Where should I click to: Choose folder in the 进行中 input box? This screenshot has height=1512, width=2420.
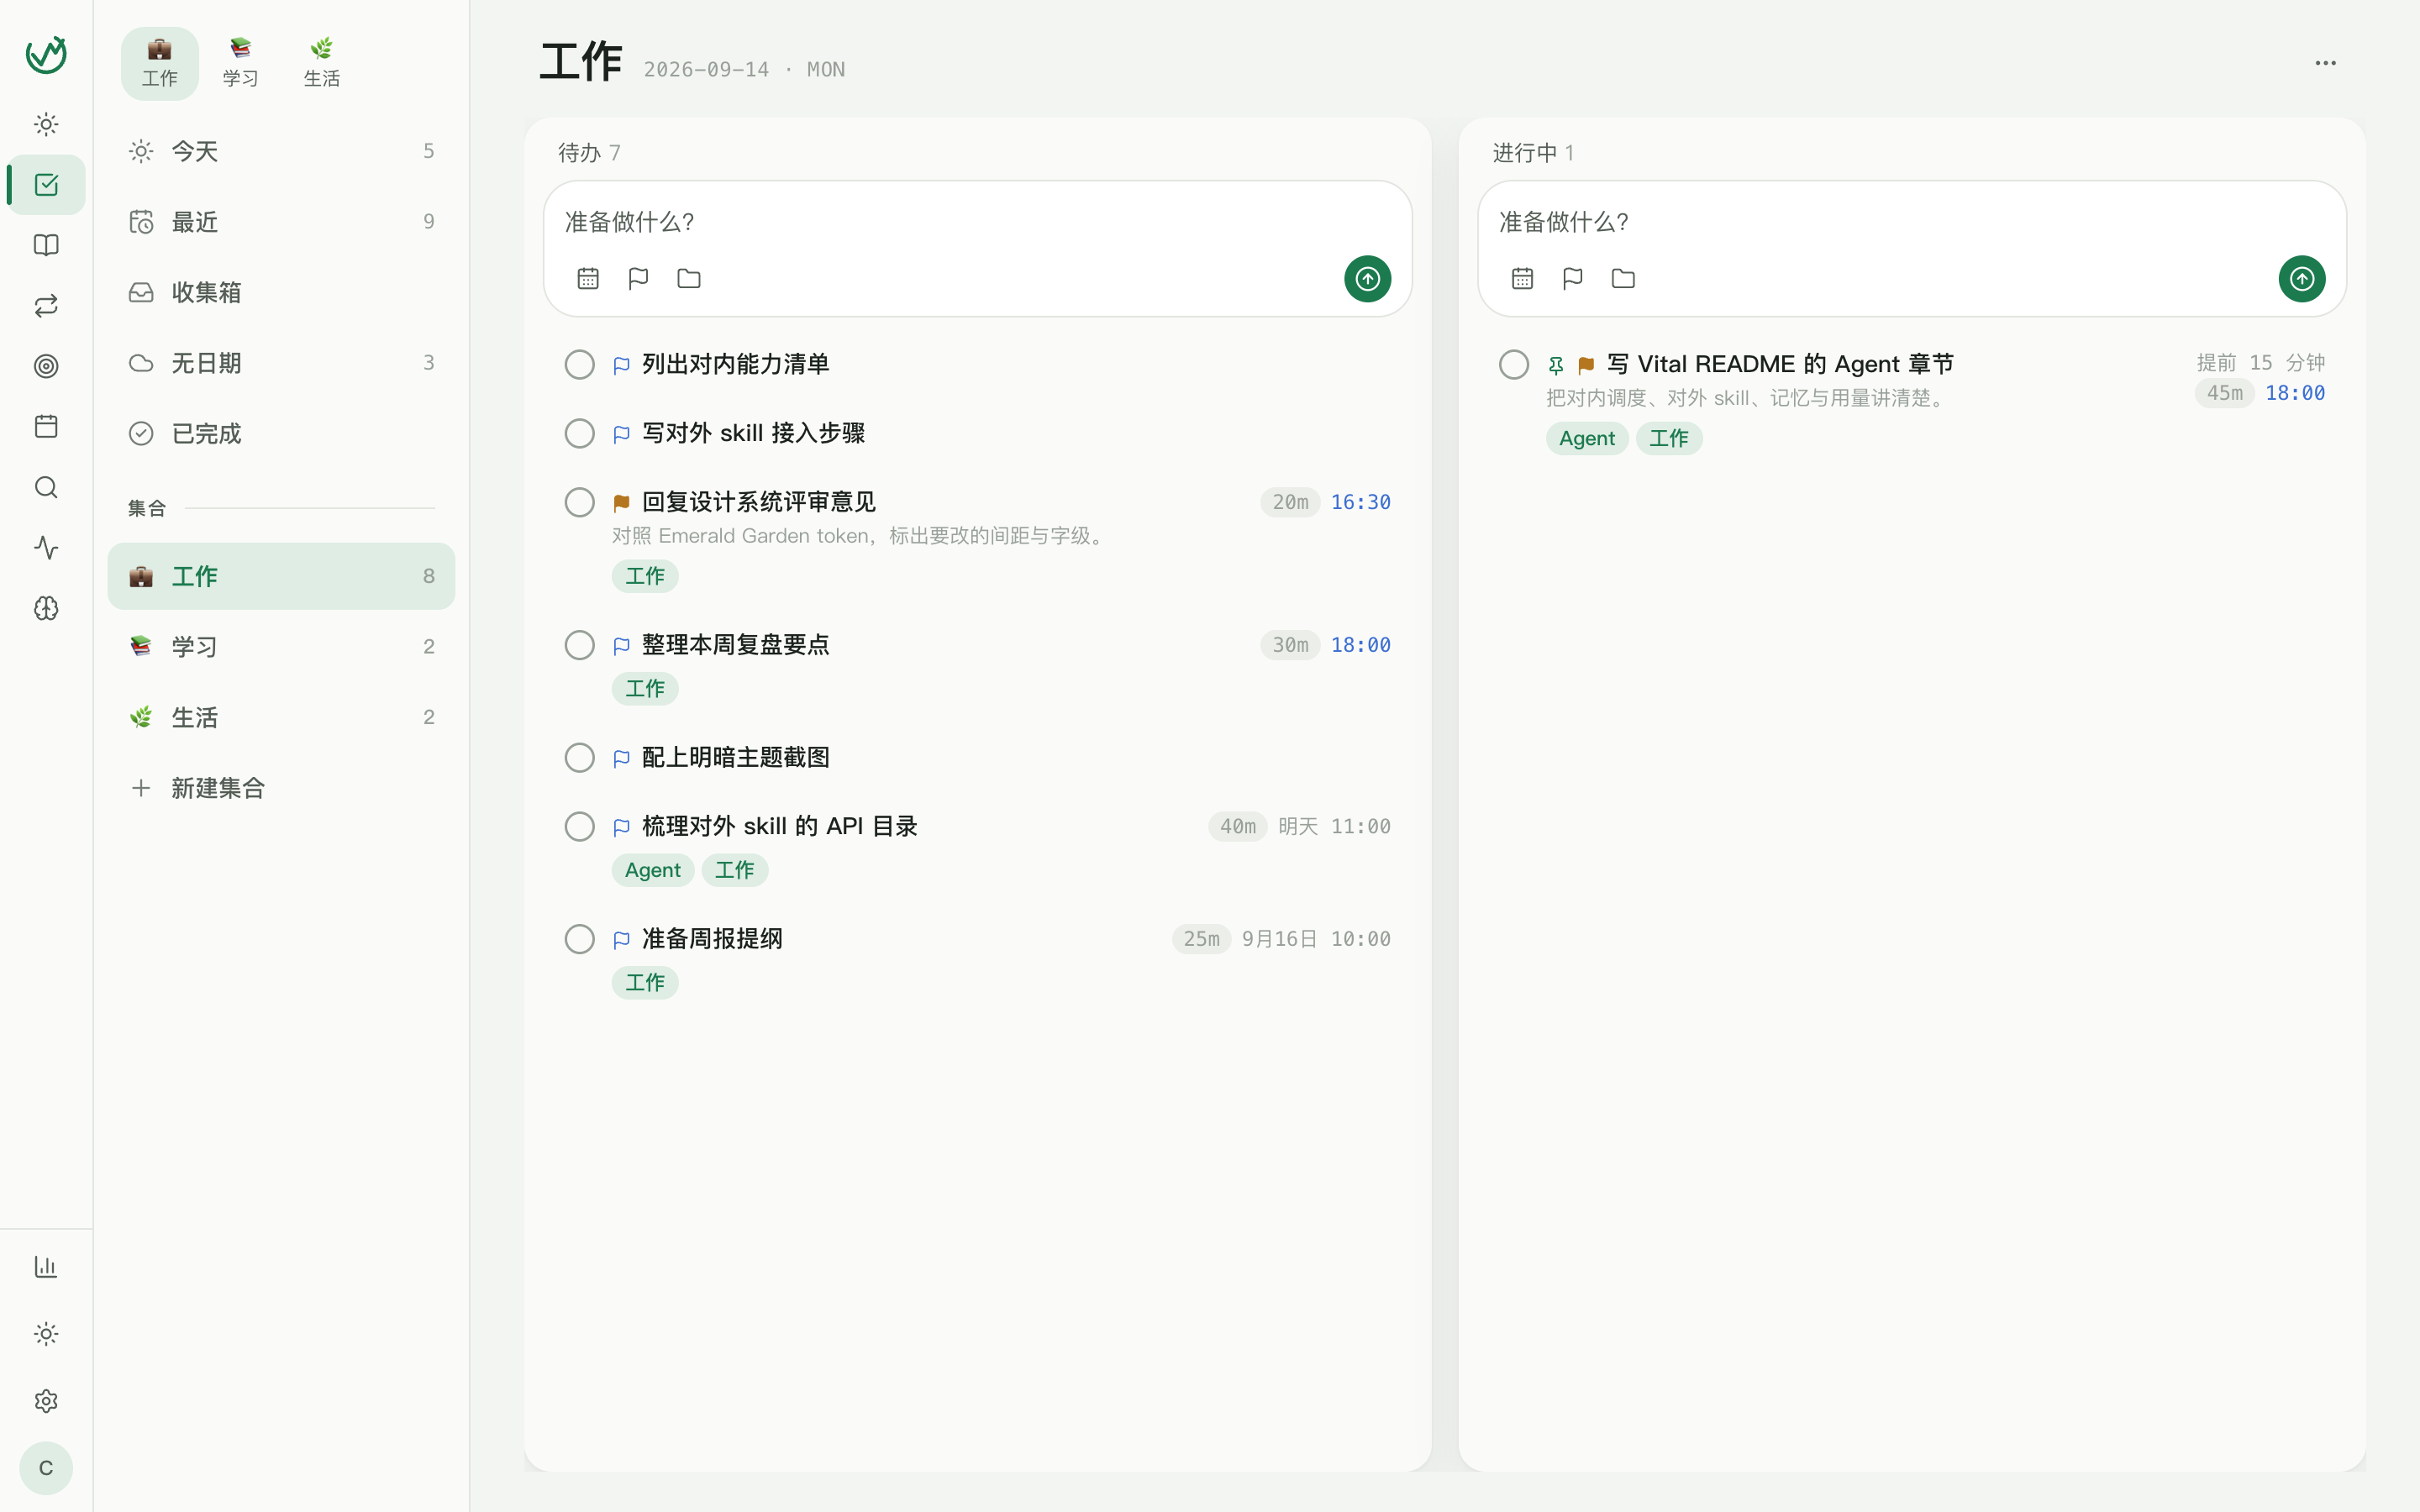[1623, 278]
